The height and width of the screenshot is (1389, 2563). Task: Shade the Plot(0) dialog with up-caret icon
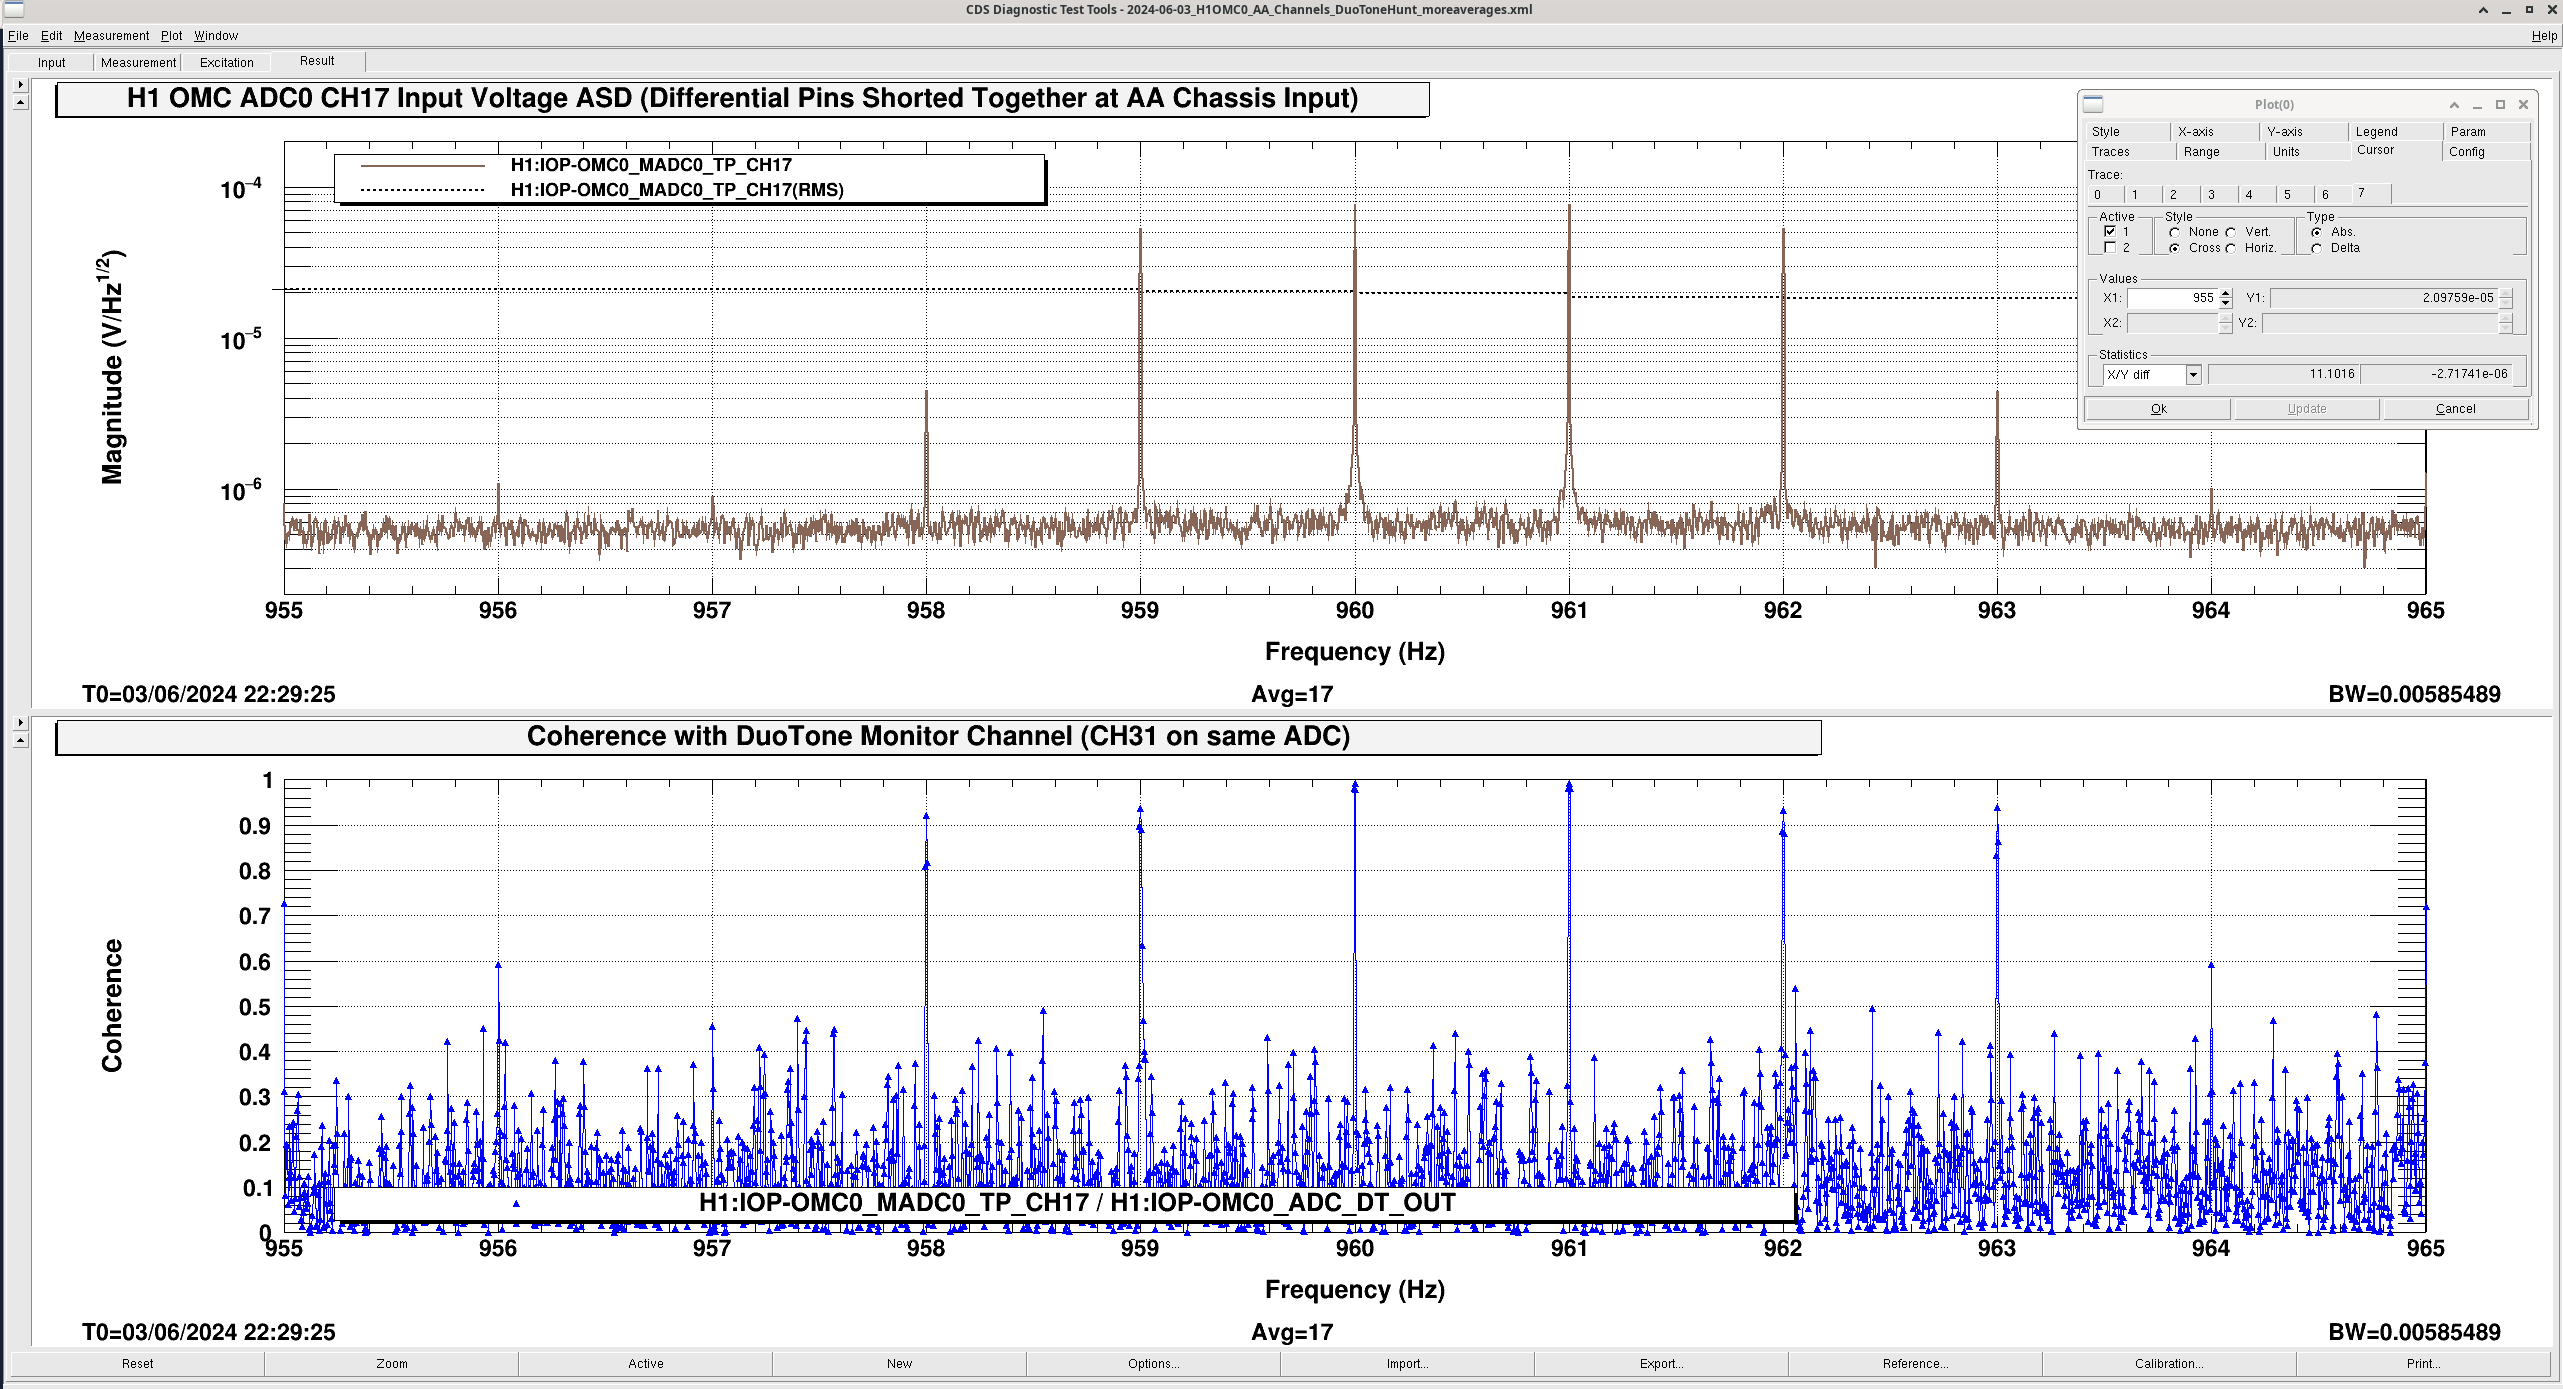[2453, 104]
